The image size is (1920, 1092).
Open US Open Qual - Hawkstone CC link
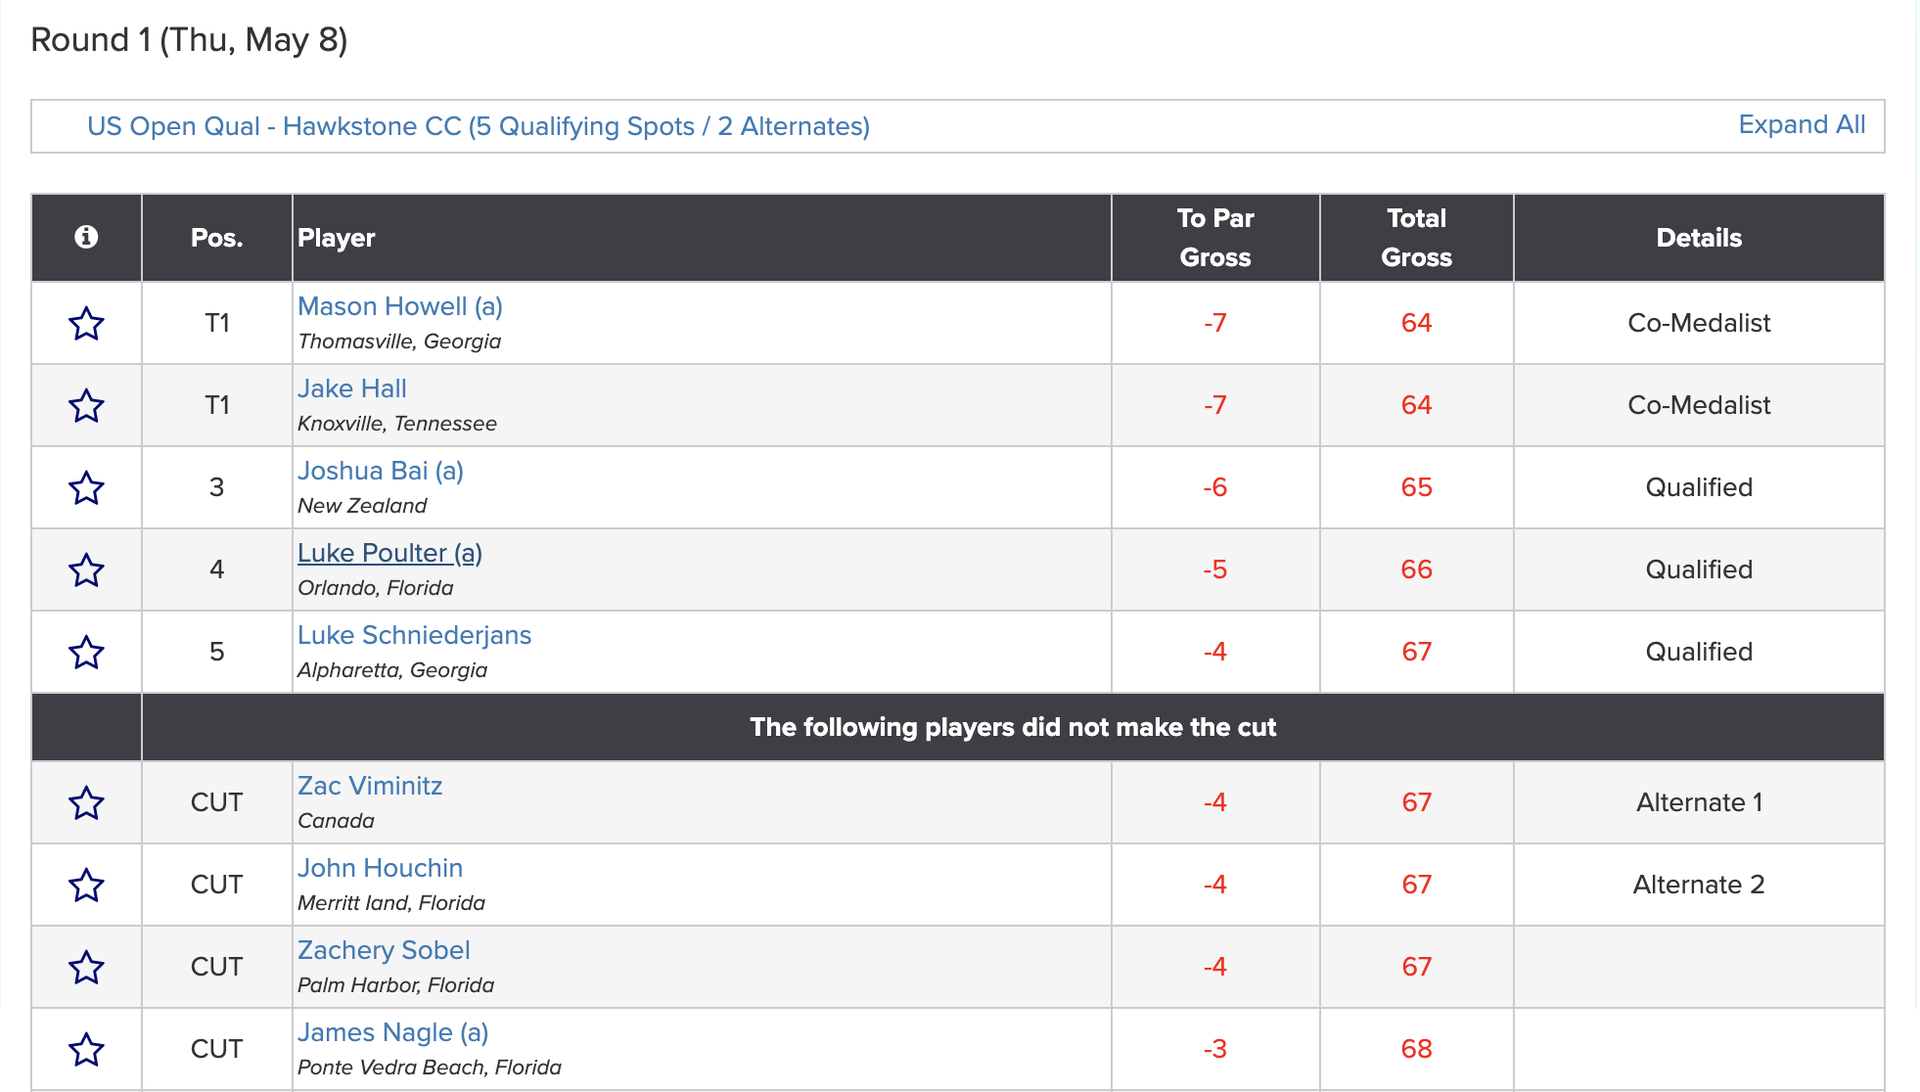478,127
